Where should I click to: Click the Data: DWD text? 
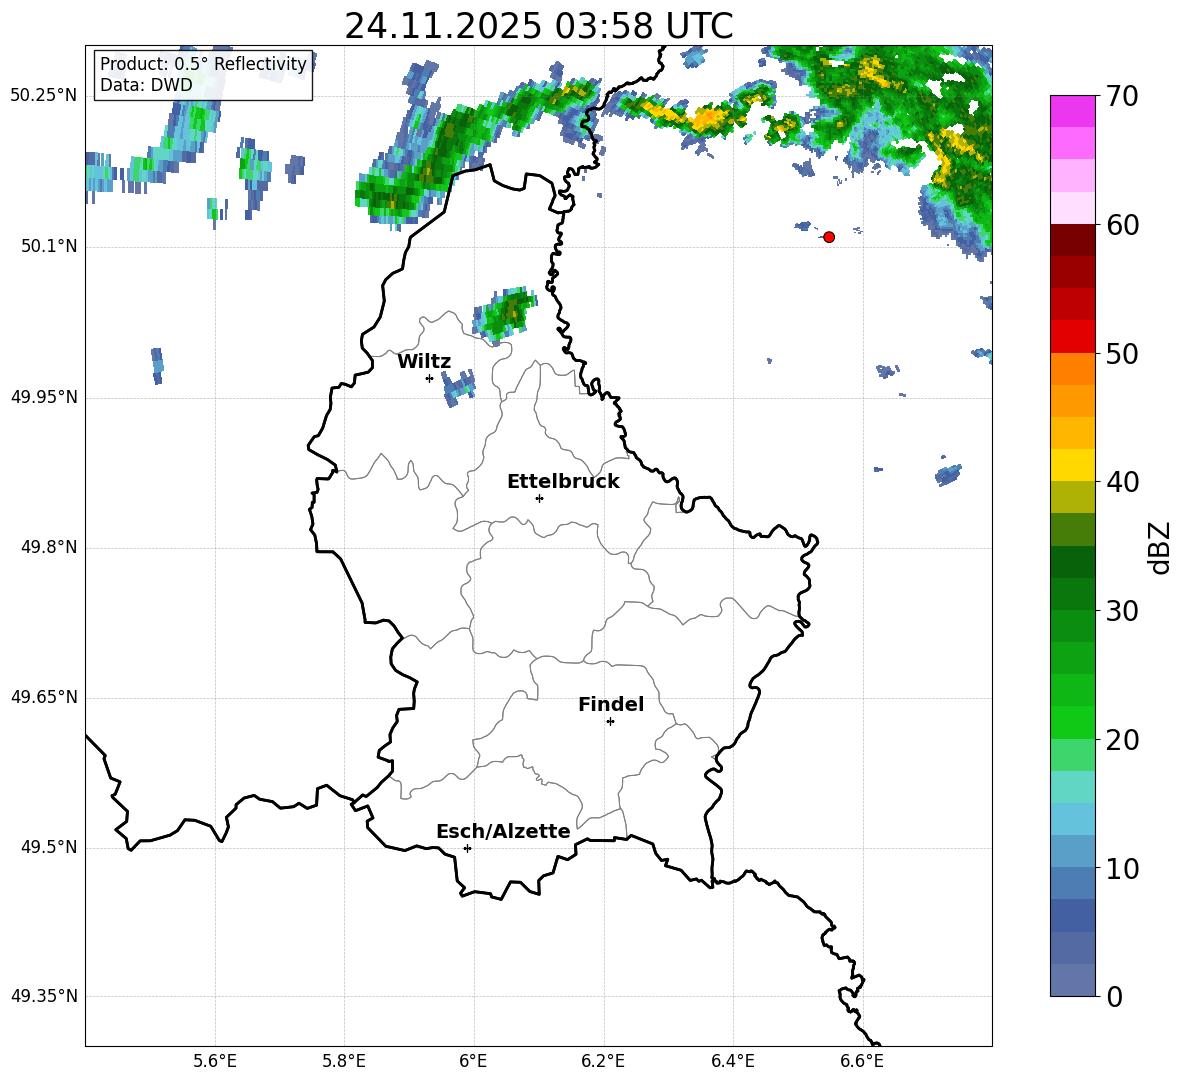tap(146, 85)
